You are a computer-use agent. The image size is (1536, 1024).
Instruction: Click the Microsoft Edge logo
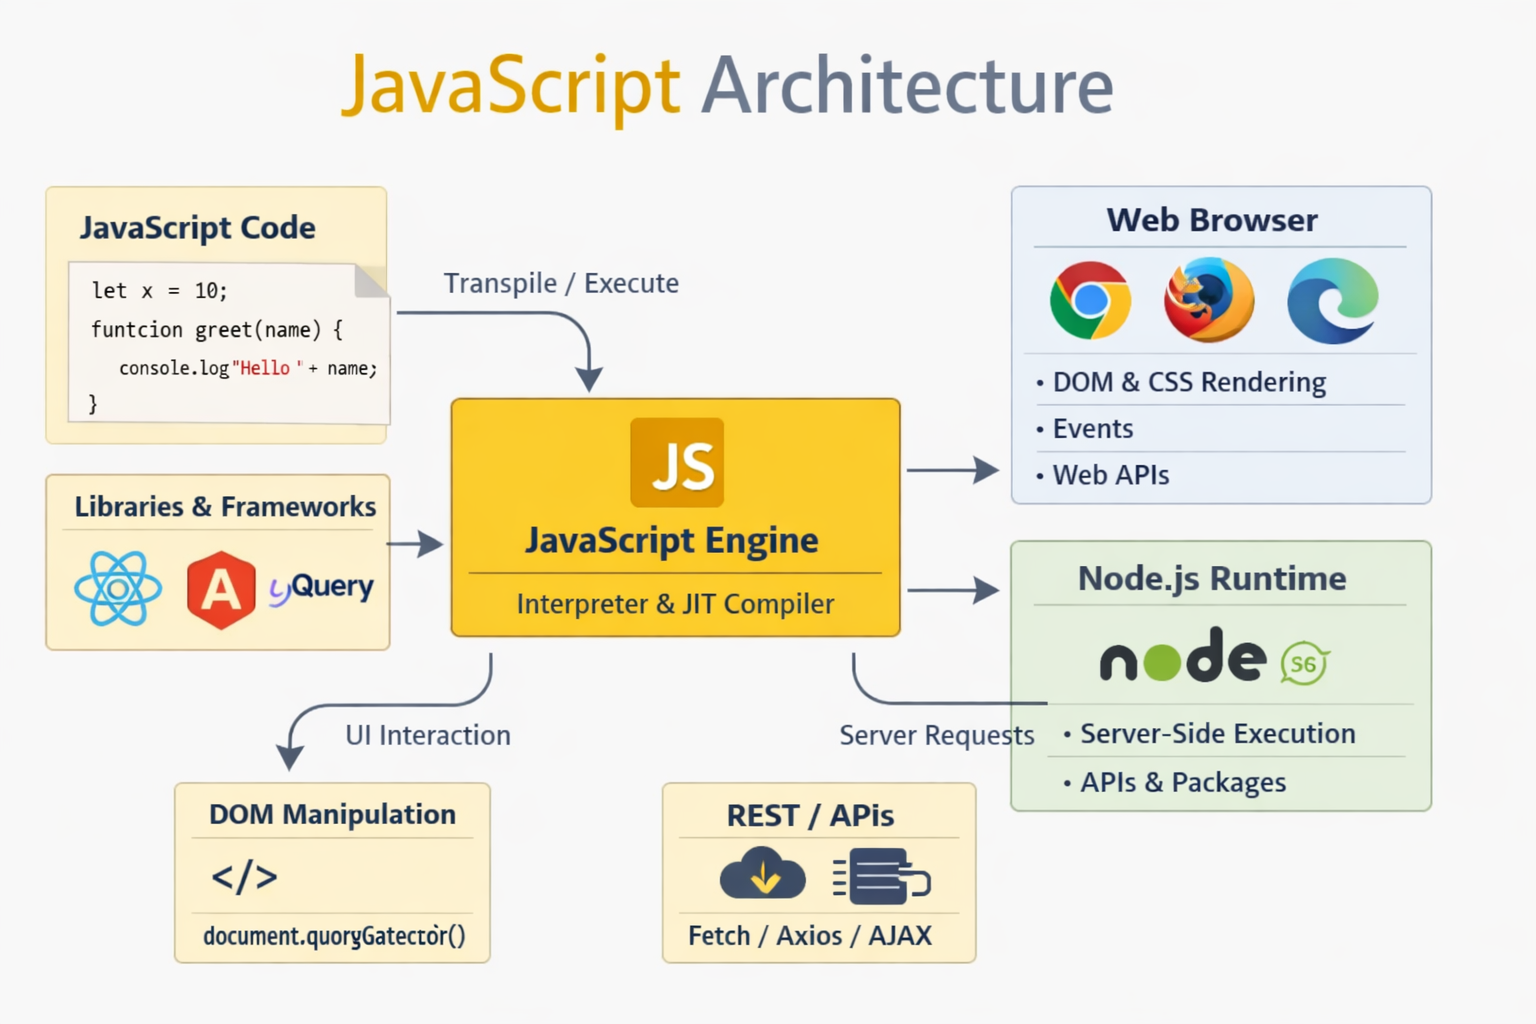tap(1333, 301)
